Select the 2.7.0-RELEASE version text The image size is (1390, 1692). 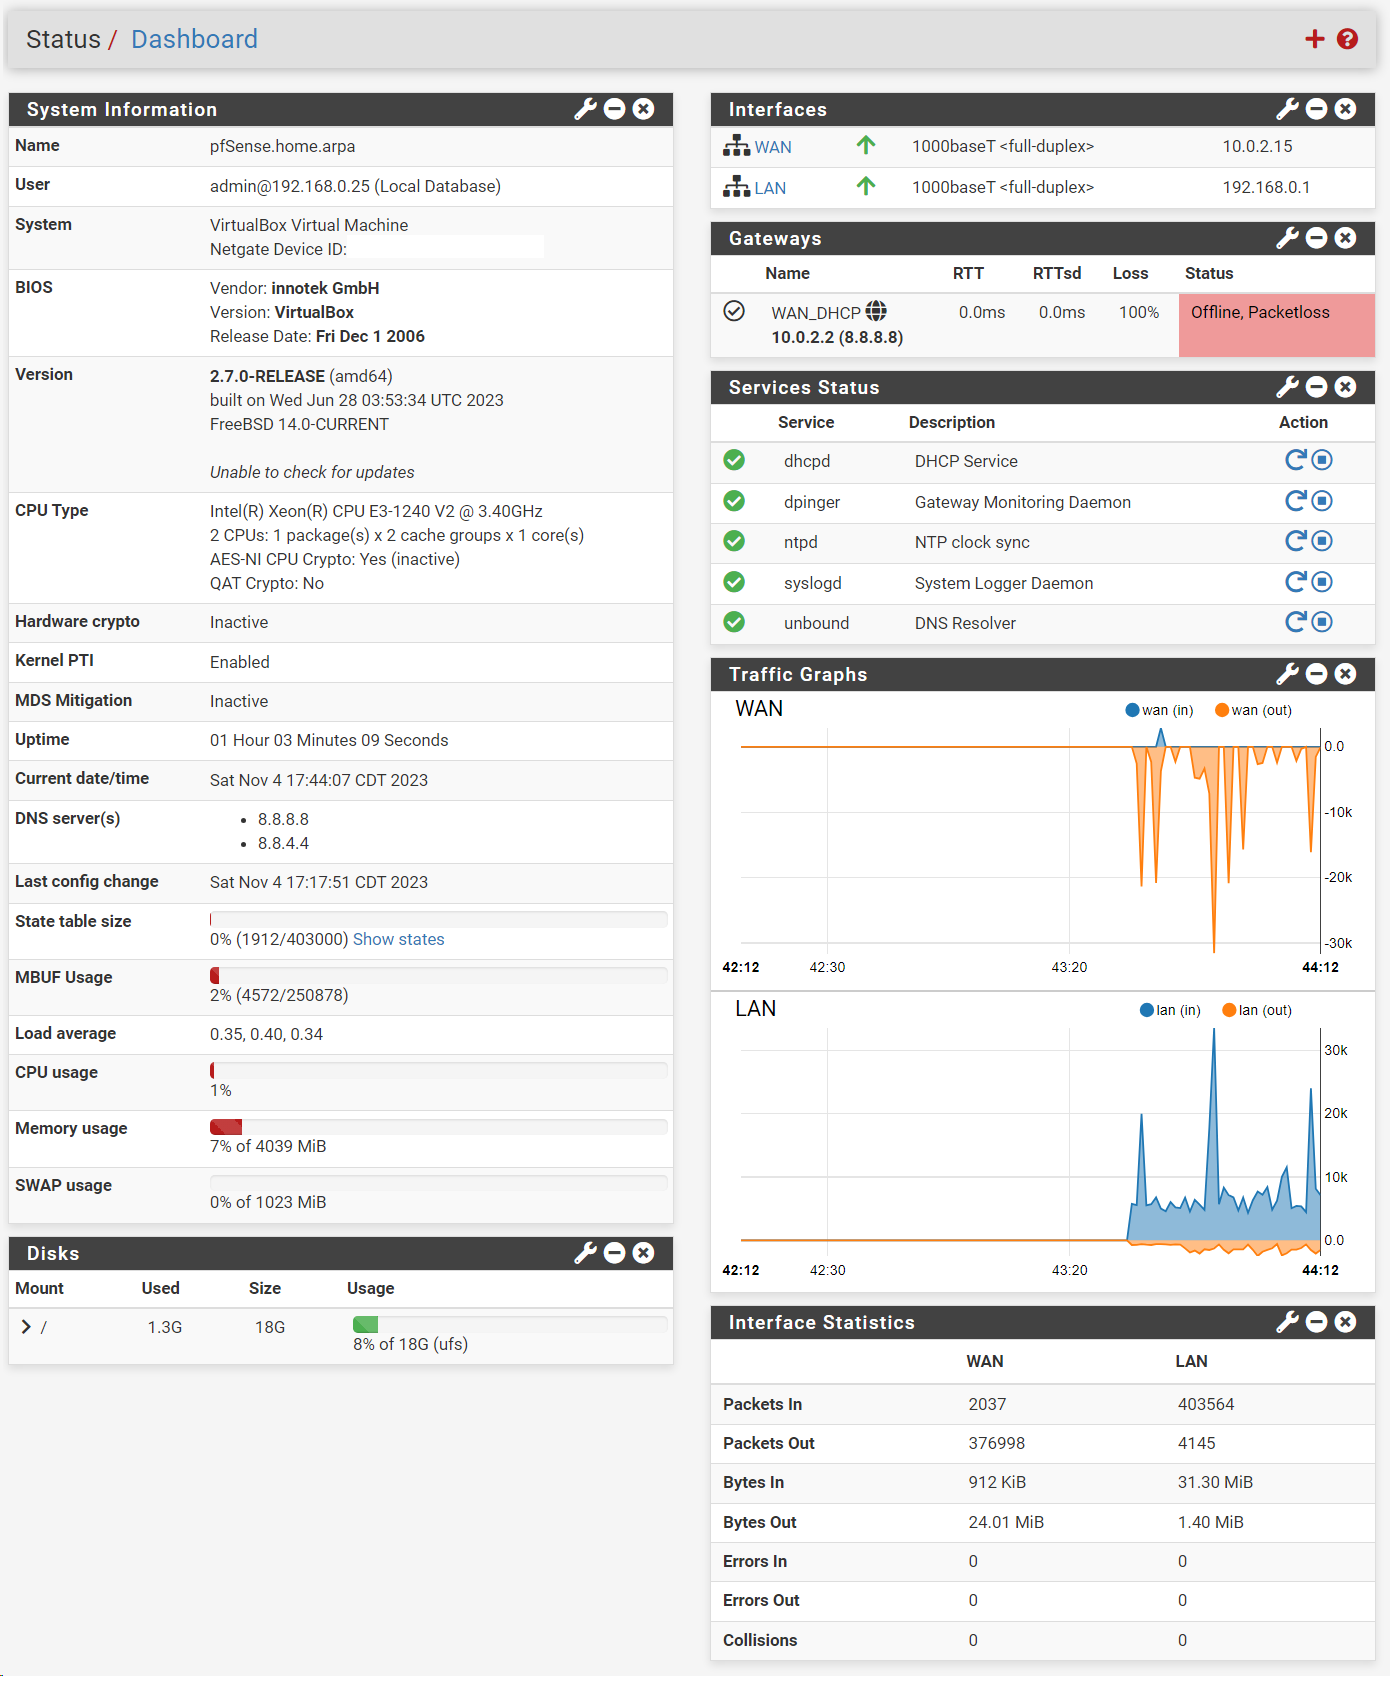pos(267,376)
